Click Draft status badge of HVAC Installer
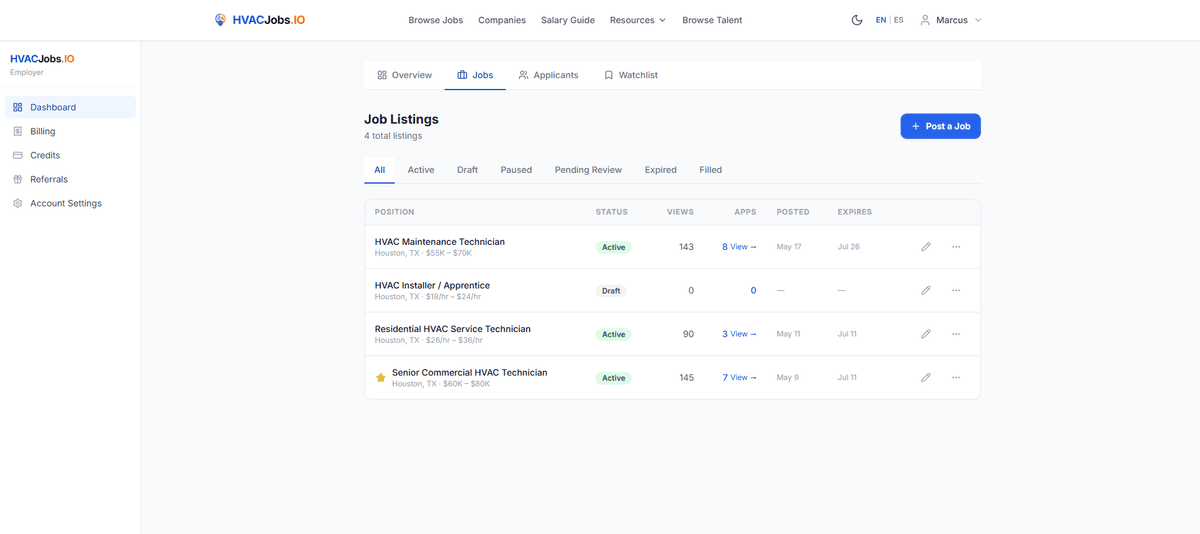The width and height of the screenshot is (1200, 534). coord(611,291)
